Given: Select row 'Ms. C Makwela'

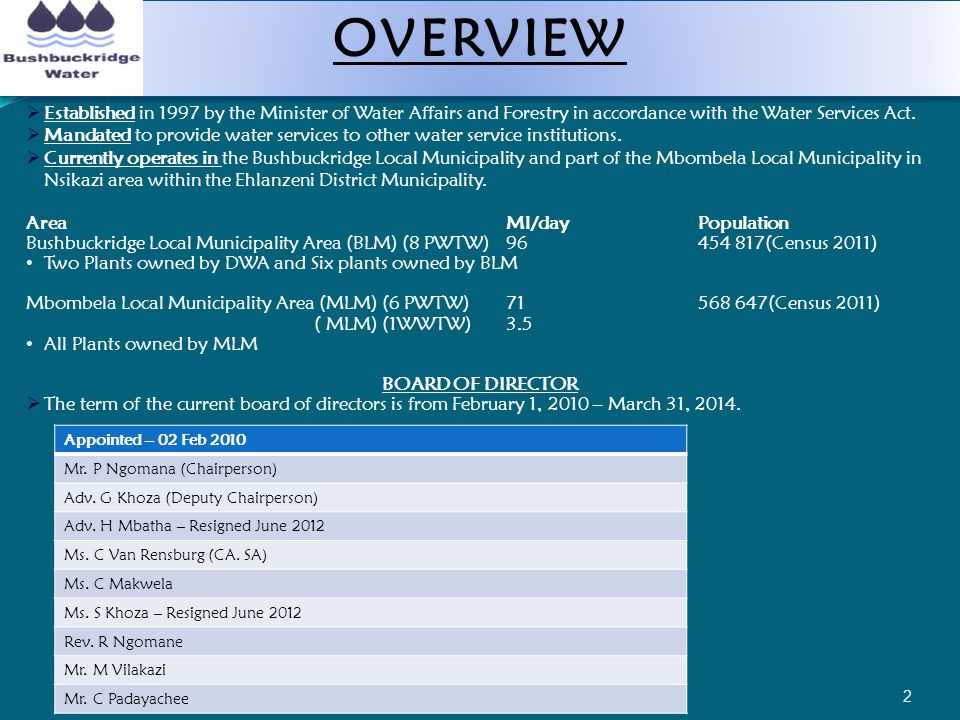Looking at the screenshot, I should tap(370, 584).
